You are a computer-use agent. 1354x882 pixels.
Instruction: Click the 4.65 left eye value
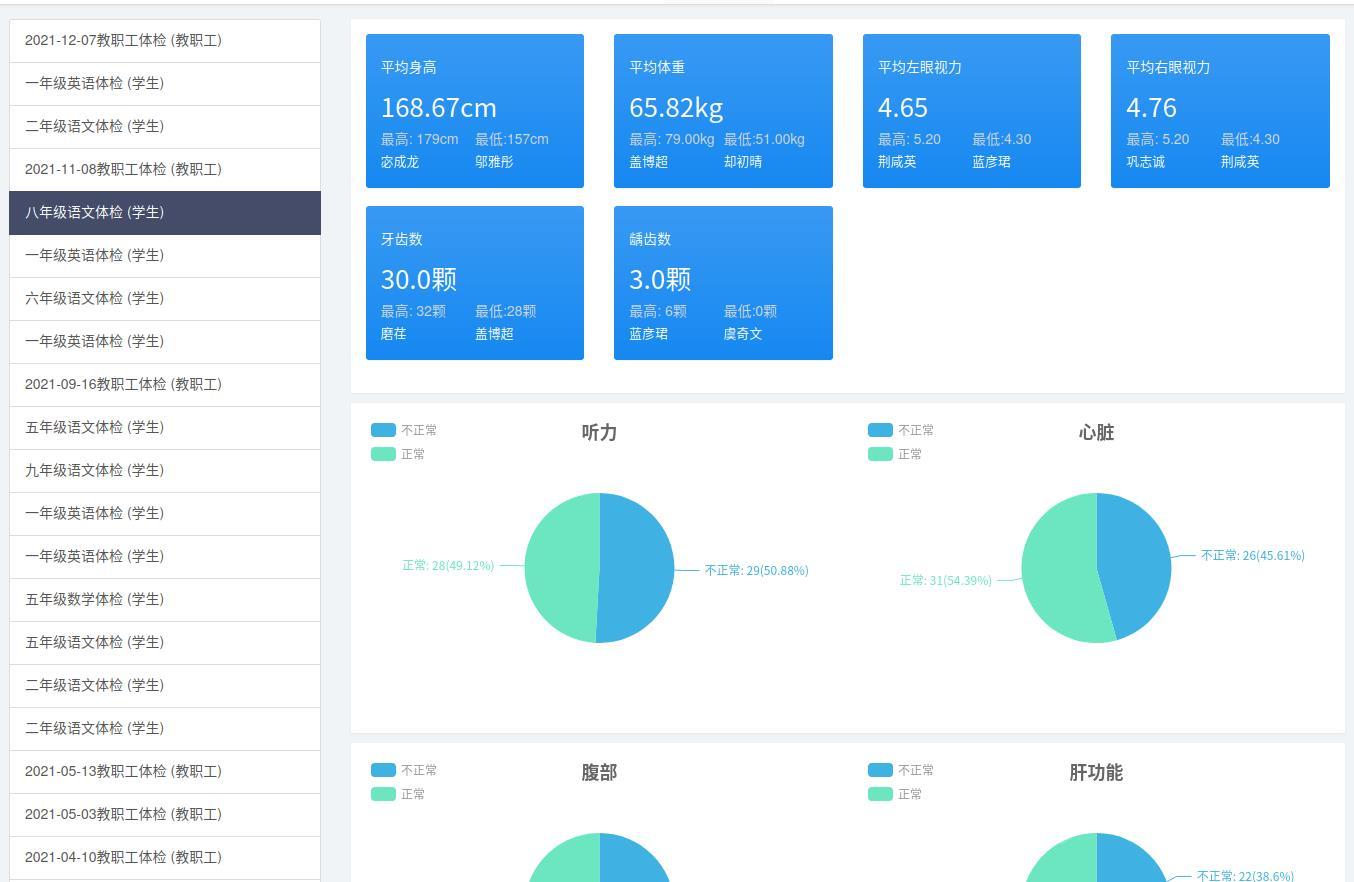[x=903, y=107]
